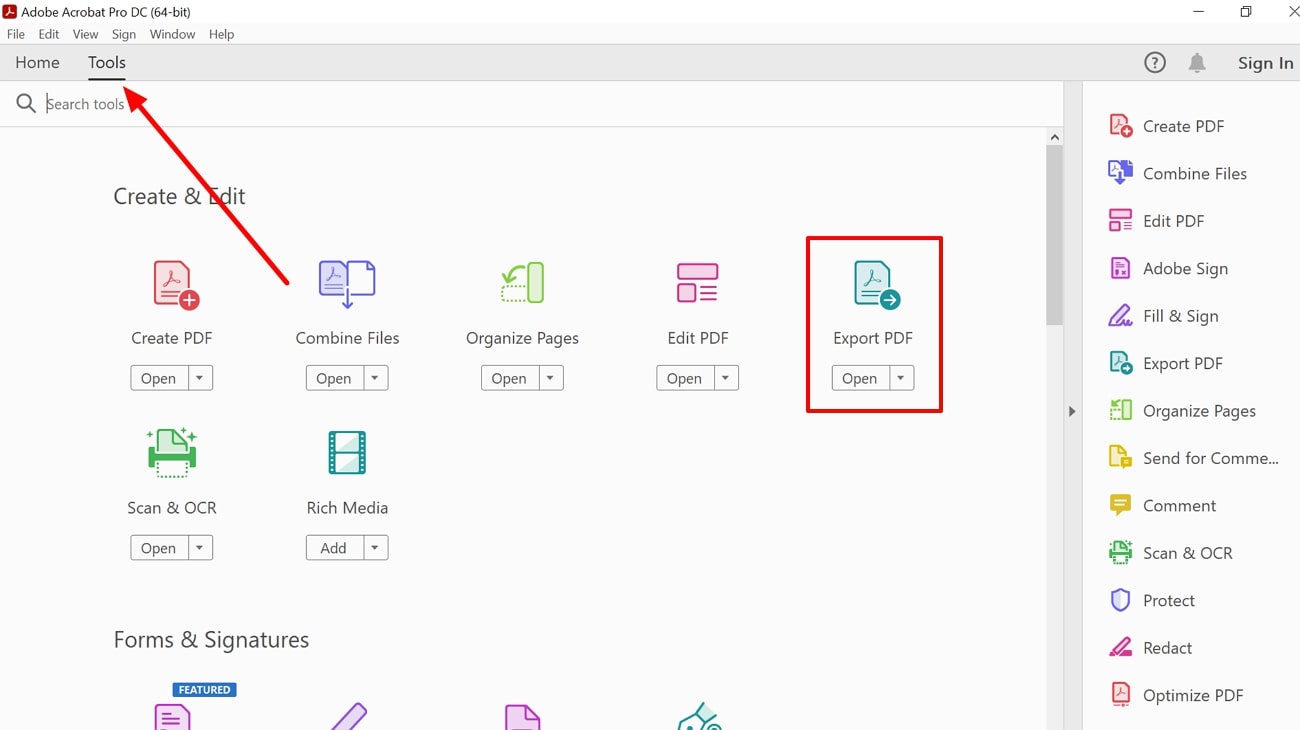Select Combine Files icon in right sidebar
Screen dimensions: 1300x730
point(1121,173)
